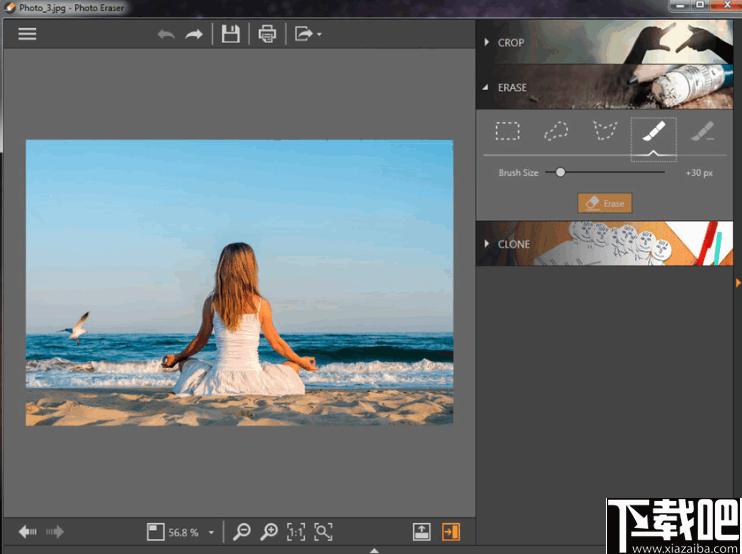The image size is (742, 554).
Task: Redo the last action
Action: point(194,35)
